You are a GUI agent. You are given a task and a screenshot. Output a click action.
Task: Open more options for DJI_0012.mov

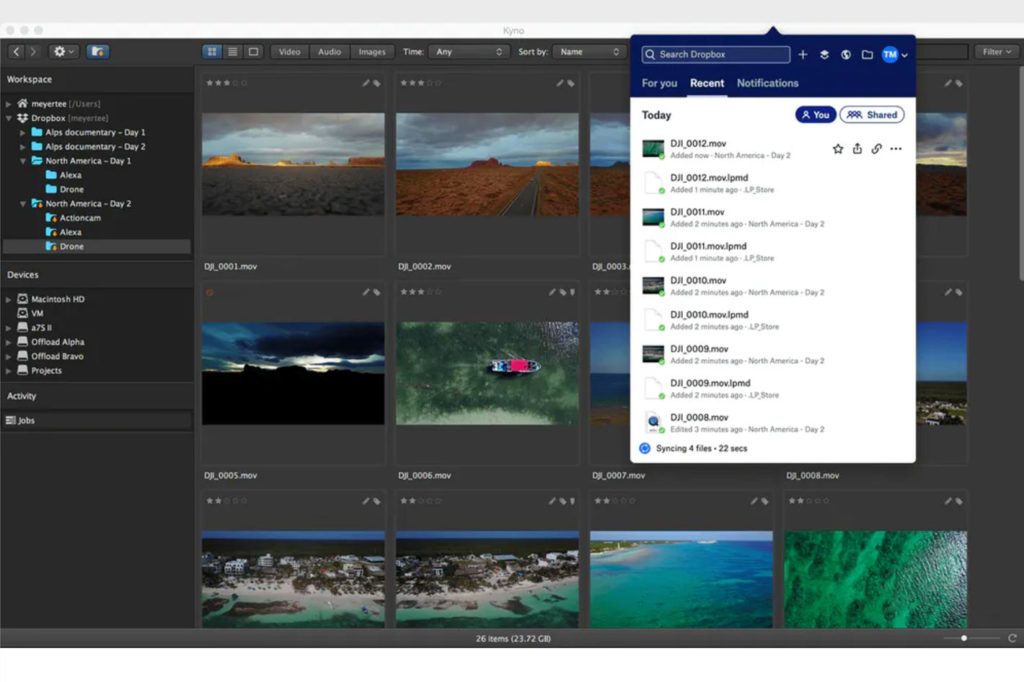click(x=896, y=149)
